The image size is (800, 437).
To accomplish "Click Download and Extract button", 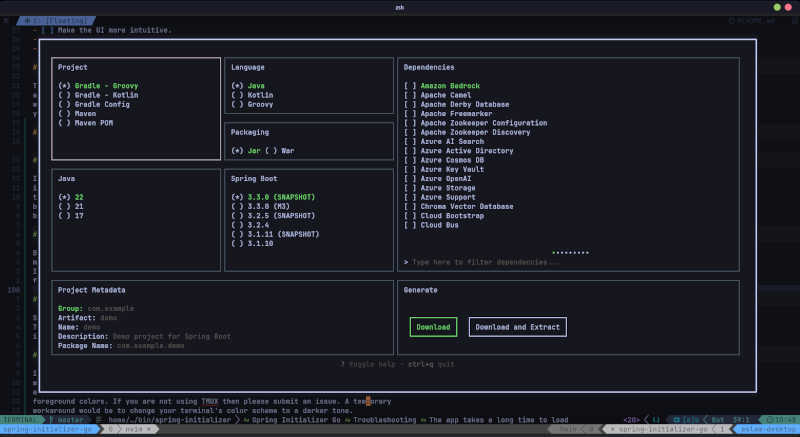I will [x=517, y=327].
